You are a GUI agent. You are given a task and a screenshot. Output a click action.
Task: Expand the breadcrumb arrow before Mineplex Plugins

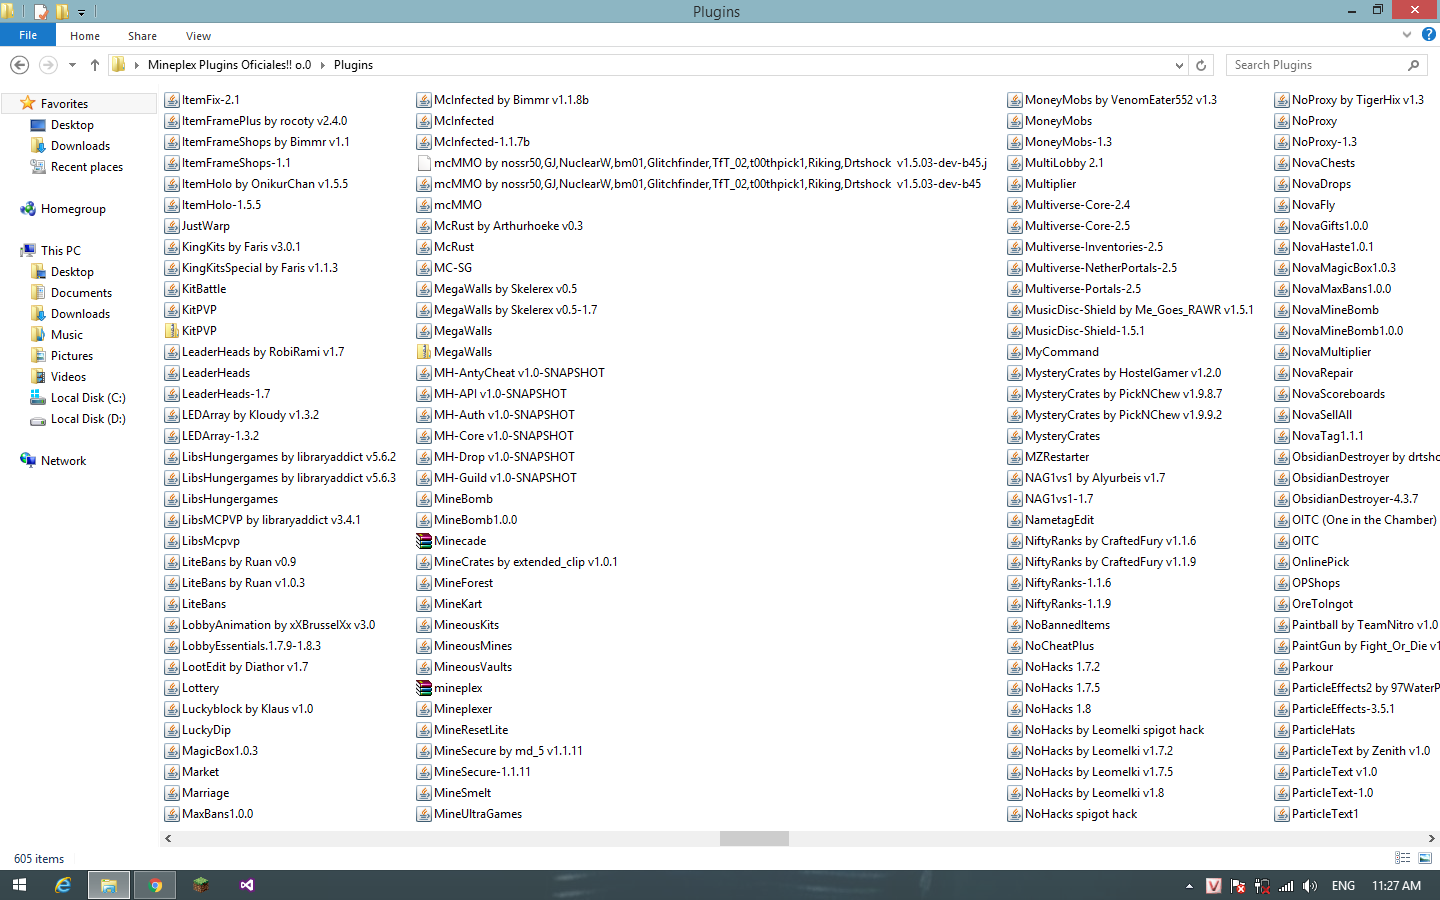tap(137, 65)
